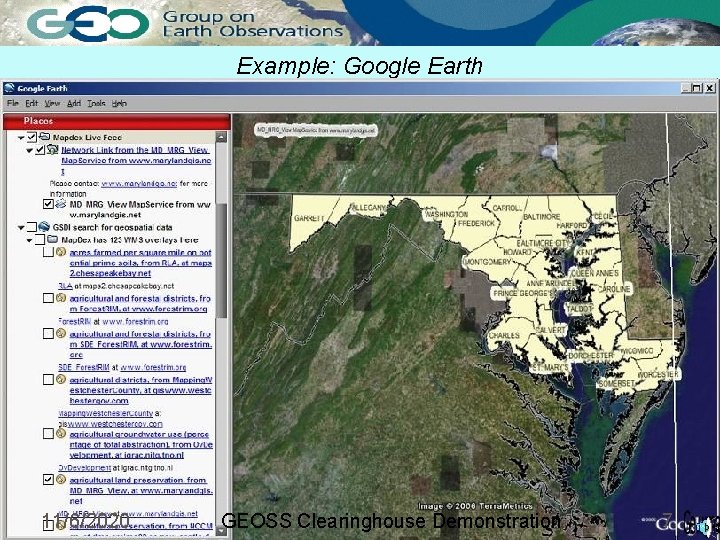Collapse the MapDex WMS overlays folder

[x=30, y=240]
